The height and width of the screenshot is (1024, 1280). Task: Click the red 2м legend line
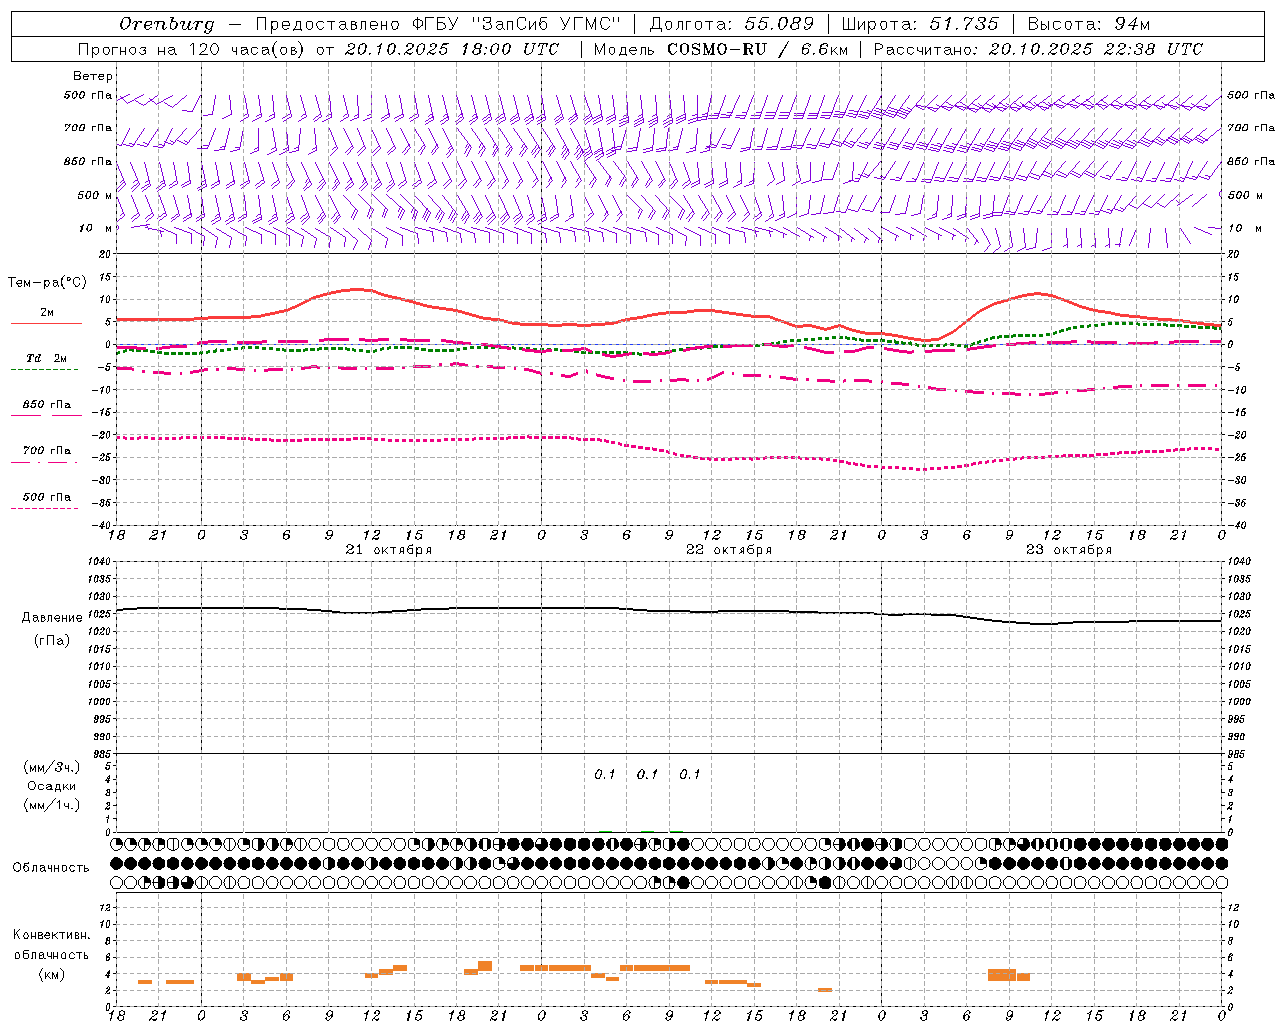coord(46,323)
